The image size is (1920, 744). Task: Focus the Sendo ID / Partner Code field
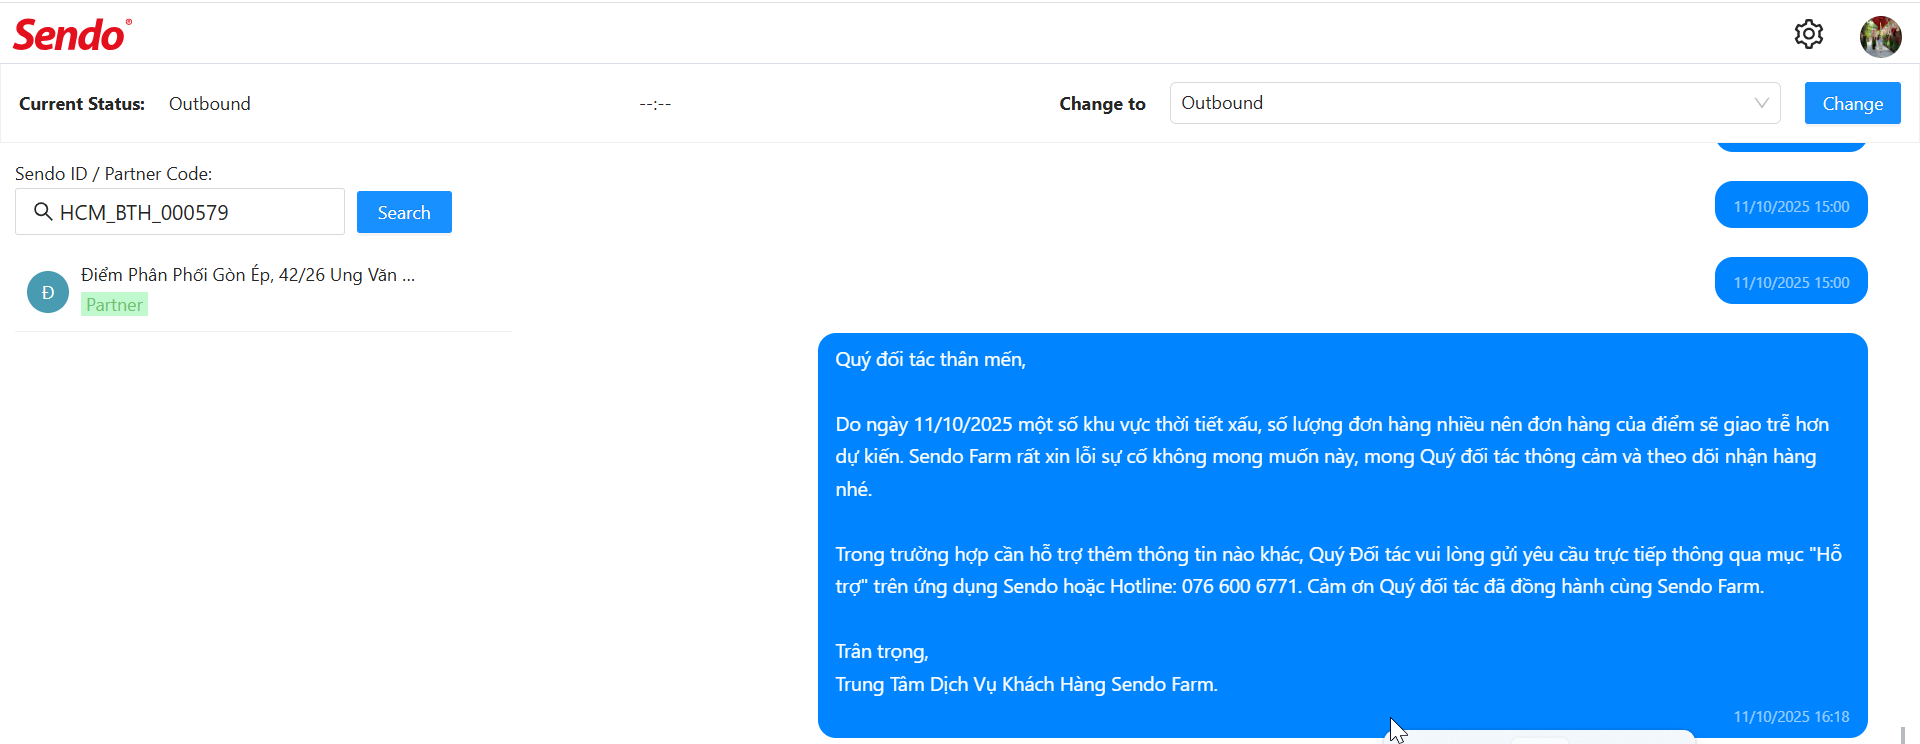(x=180, y=212)
